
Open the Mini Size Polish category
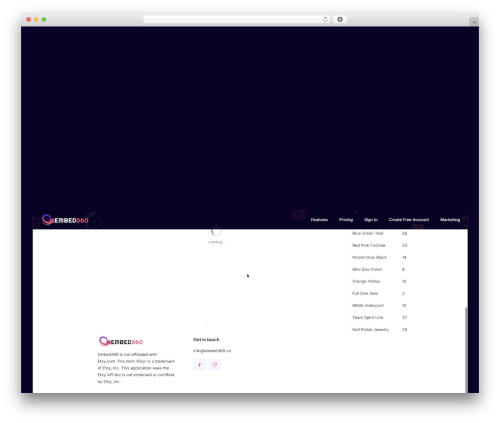tap(367, 269)
